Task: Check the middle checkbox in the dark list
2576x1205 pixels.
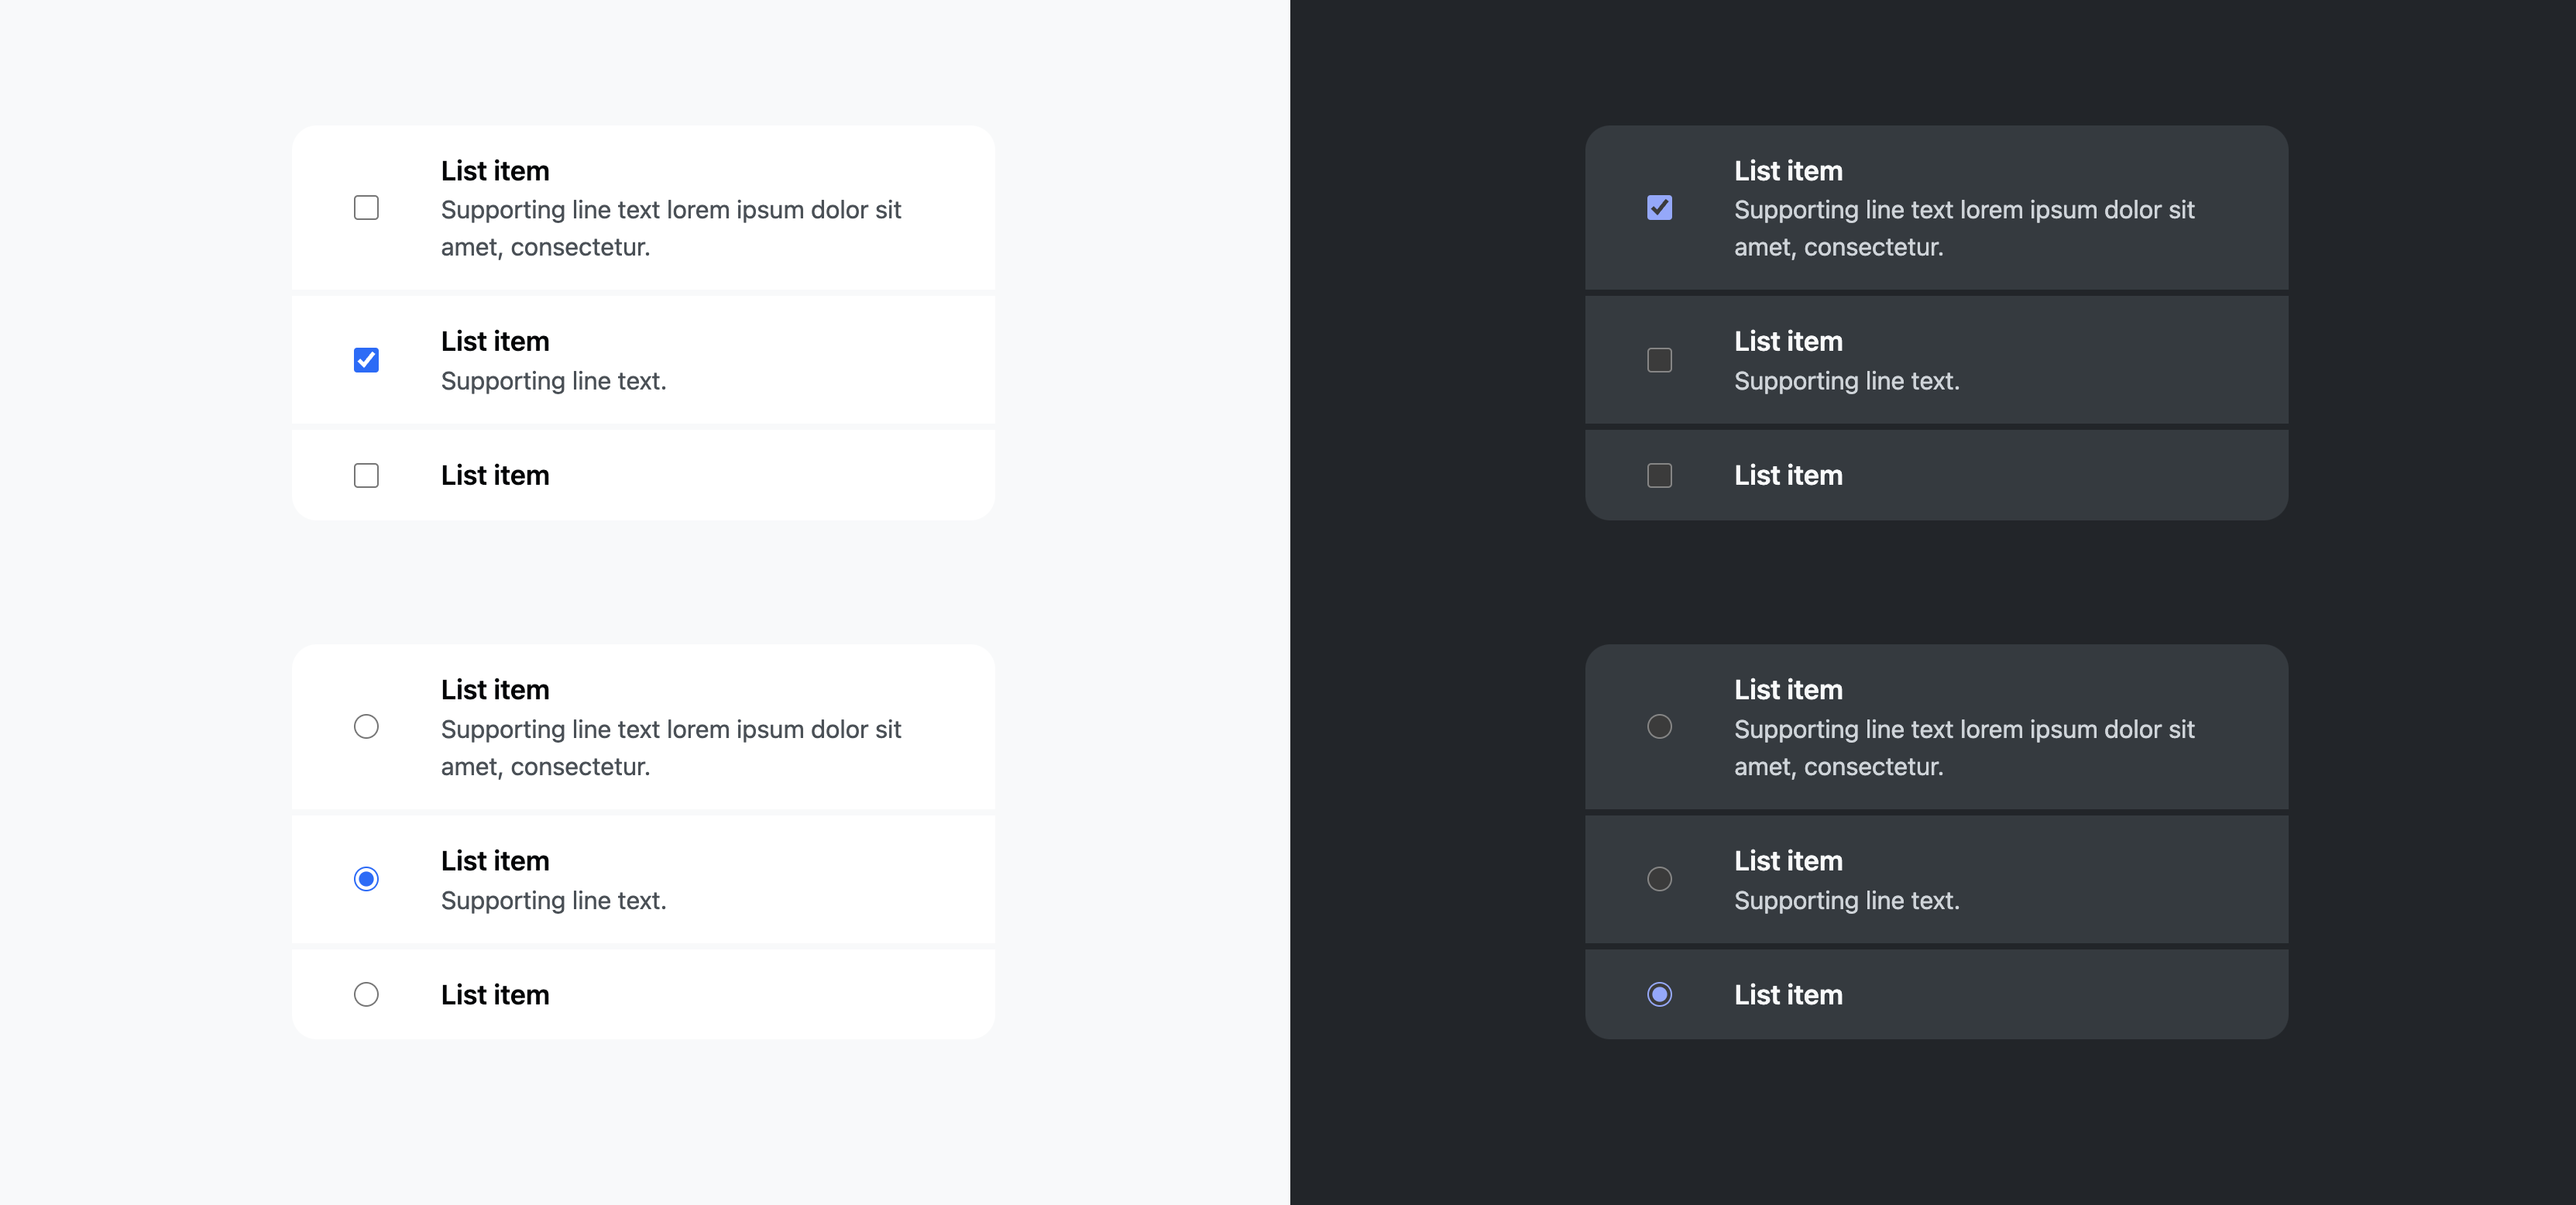Action: pyautogui.click(x=1659, y=360)
